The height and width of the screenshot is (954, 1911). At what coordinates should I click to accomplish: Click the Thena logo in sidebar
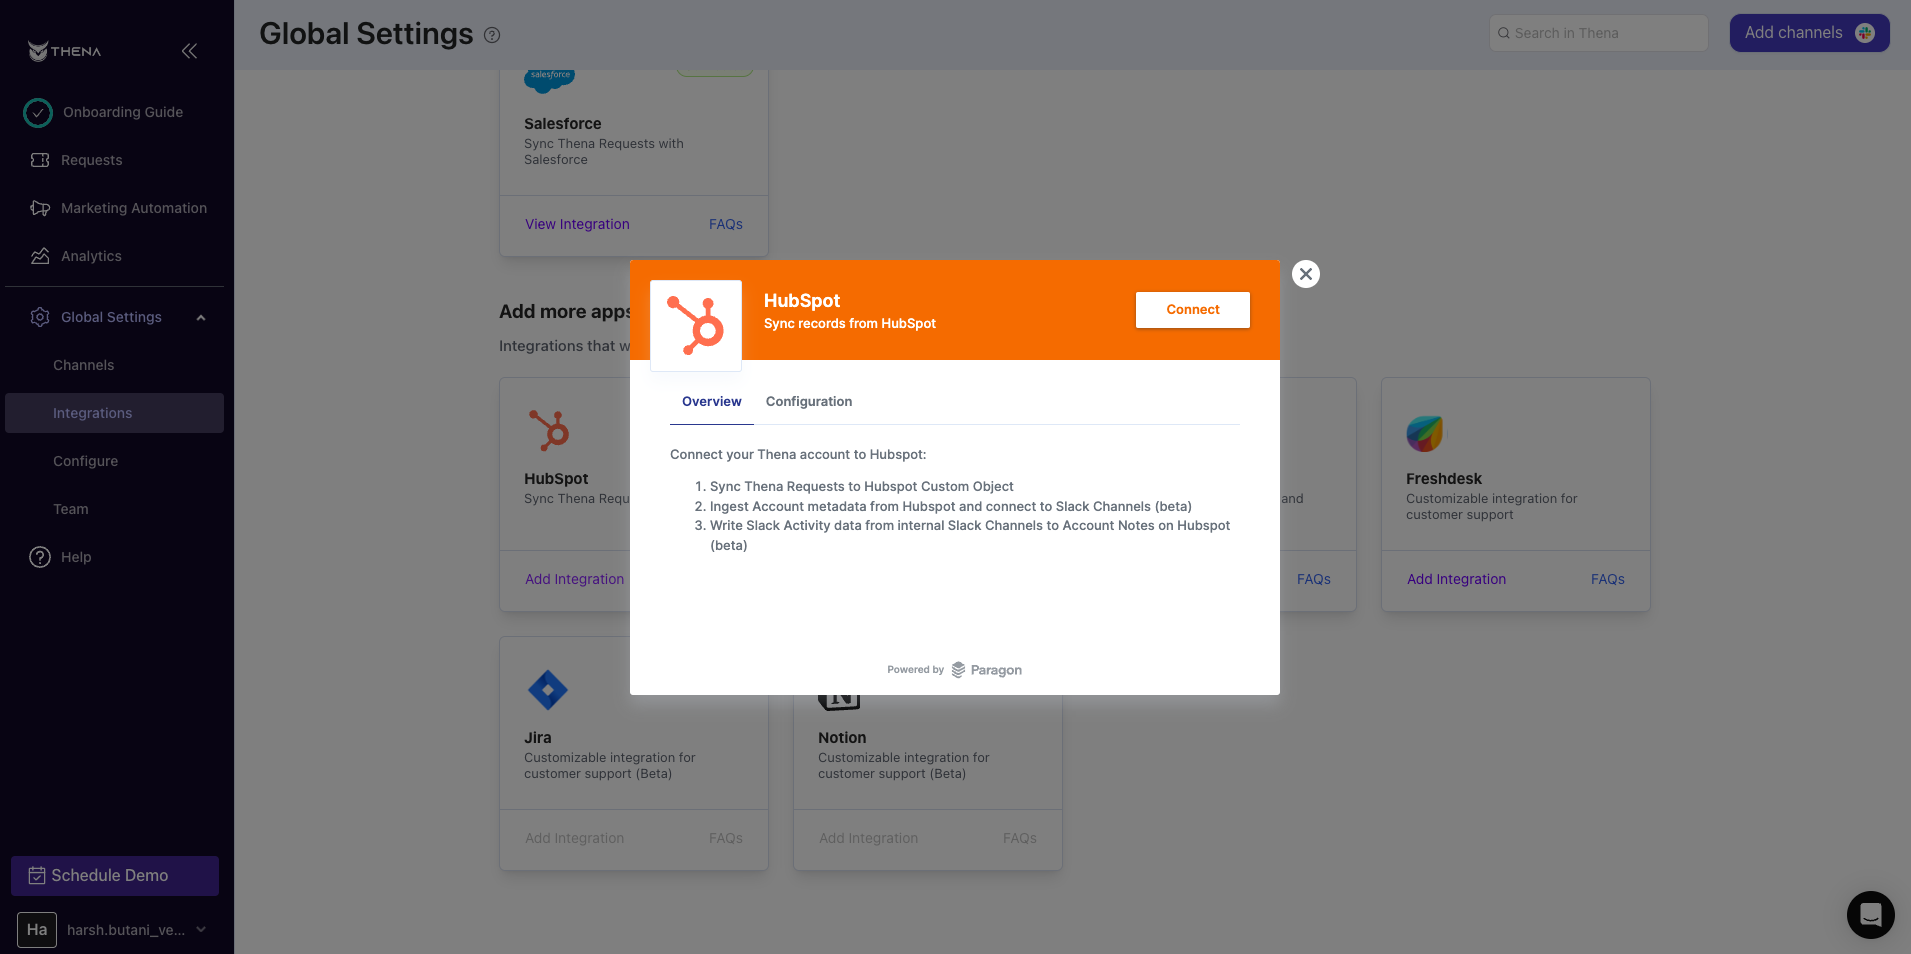coord(65,51)
